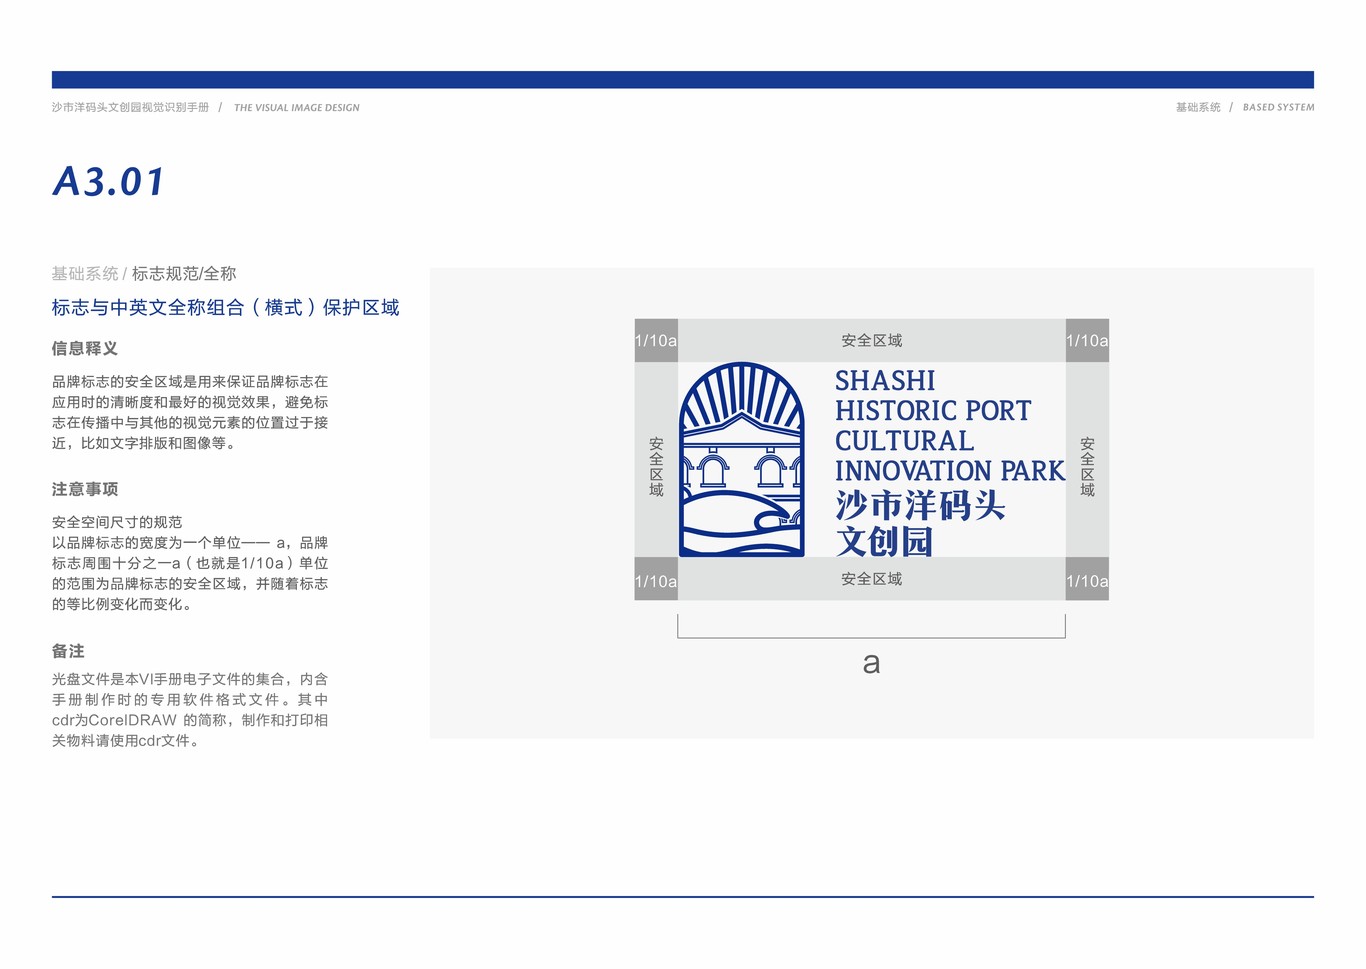Click the gray 基础系统 breadcrumb text

(x=85, y=273)
